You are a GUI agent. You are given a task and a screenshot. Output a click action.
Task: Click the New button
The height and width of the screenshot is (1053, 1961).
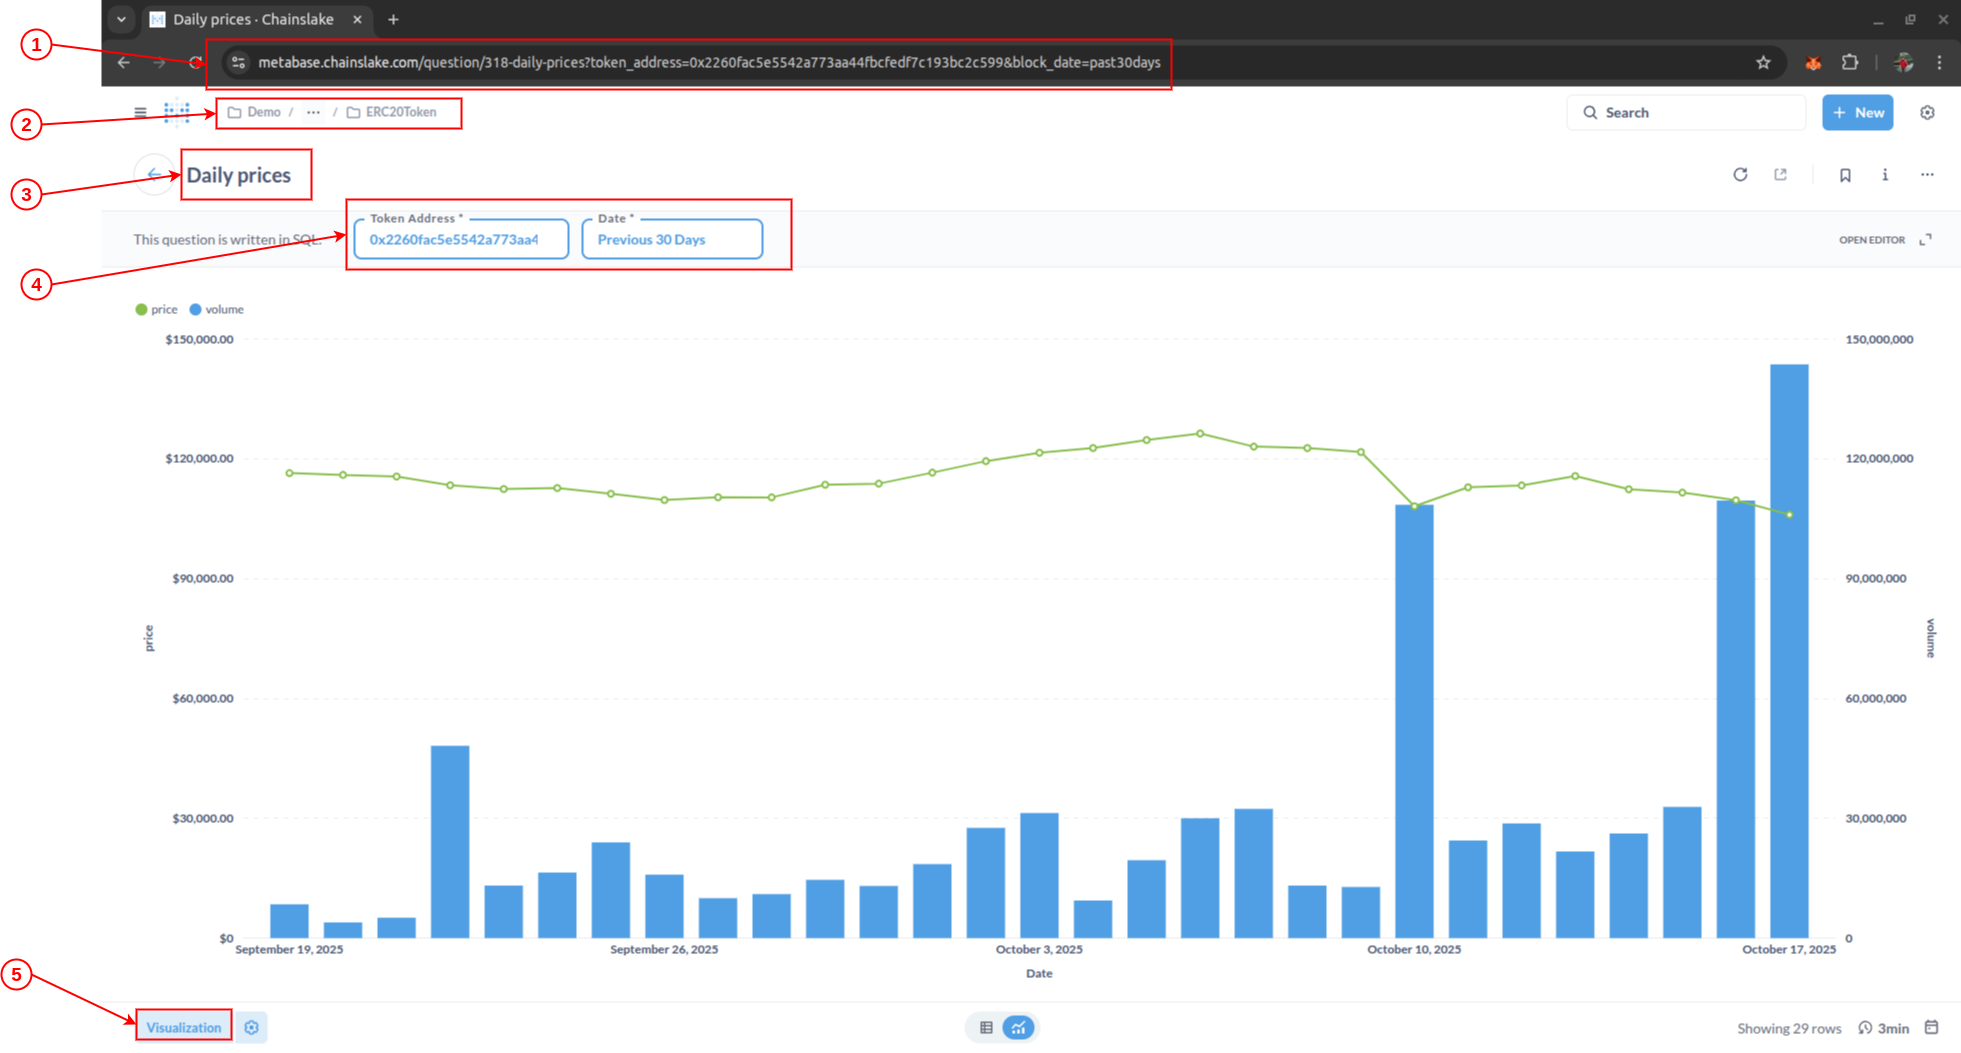point(1857,113)
